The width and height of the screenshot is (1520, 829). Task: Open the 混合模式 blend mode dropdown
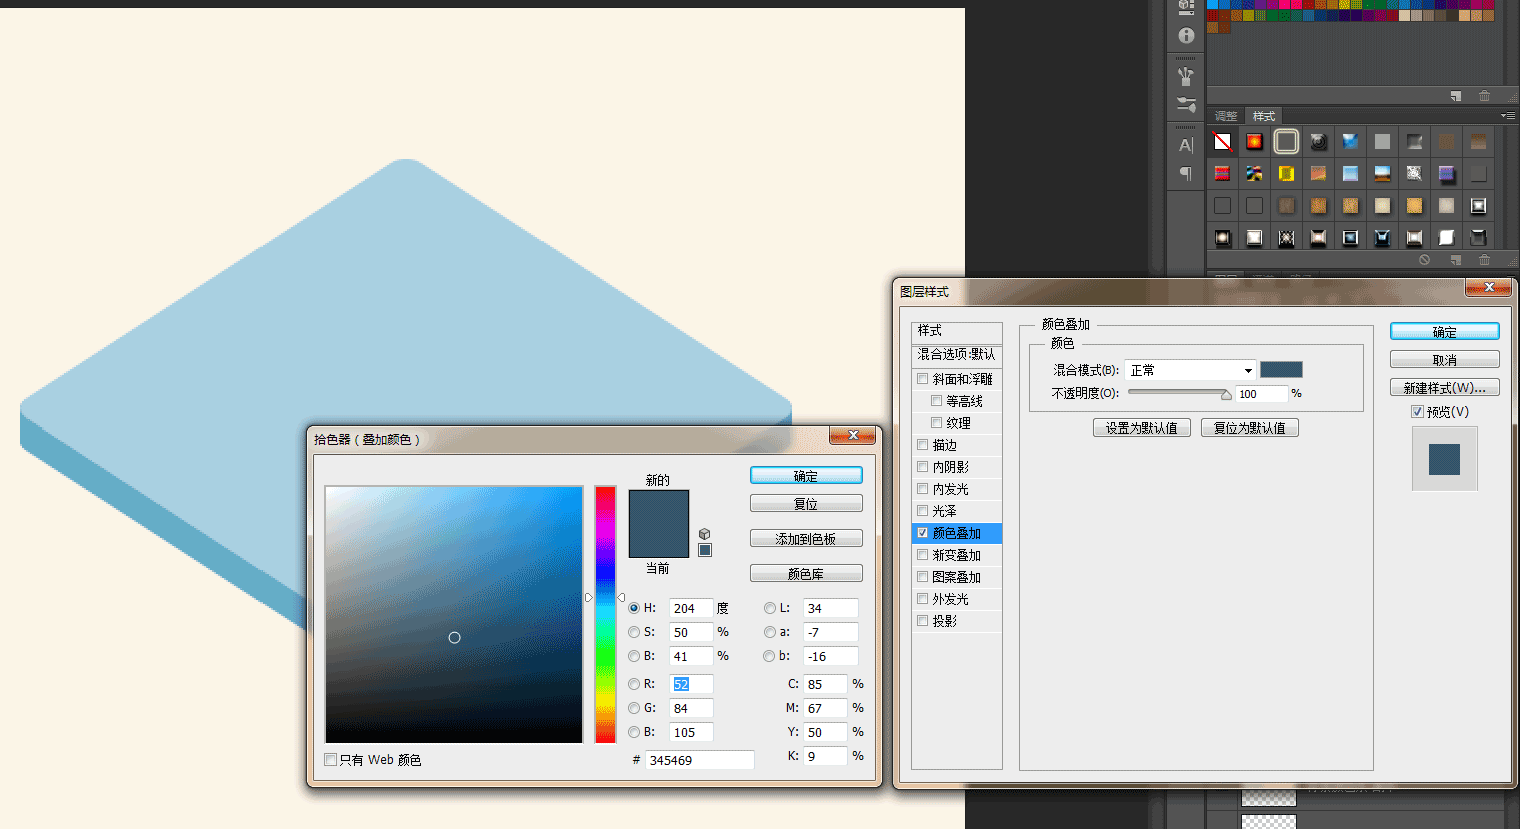click(x=1190, y=370)
